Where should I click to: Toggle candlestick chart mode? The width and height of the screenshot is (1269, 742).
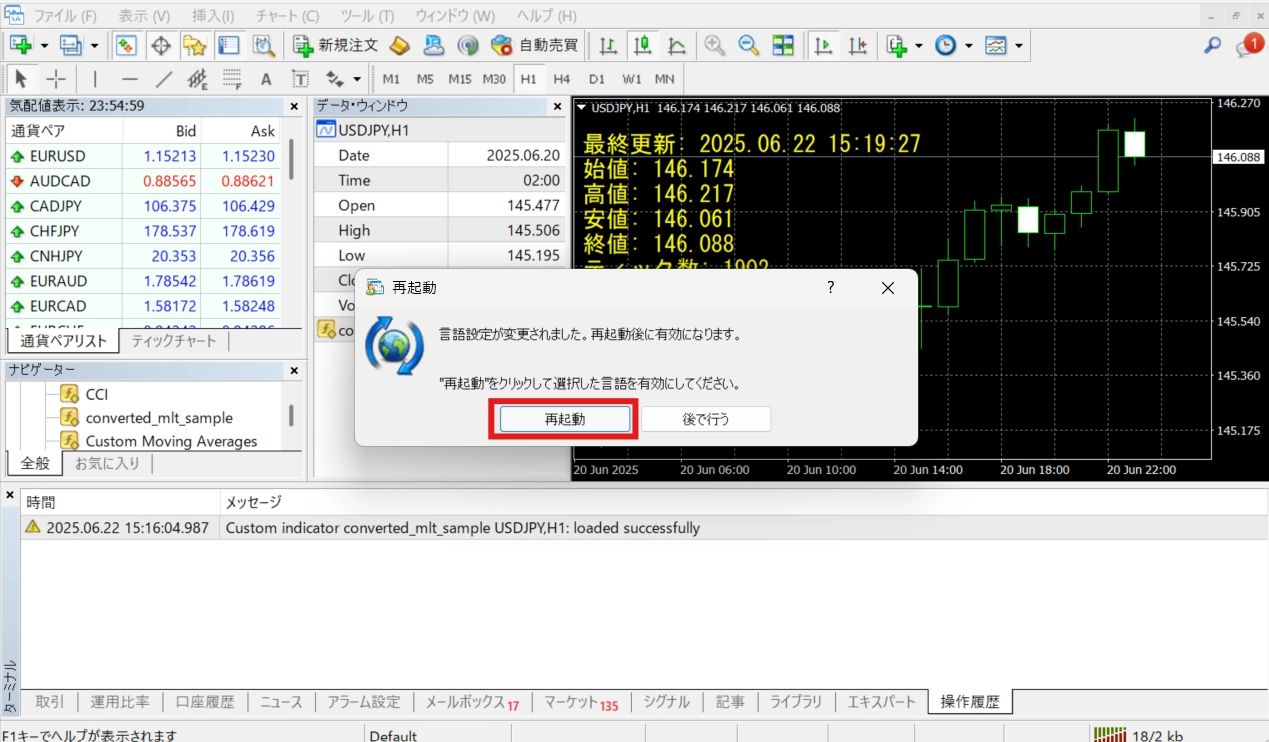642,45
